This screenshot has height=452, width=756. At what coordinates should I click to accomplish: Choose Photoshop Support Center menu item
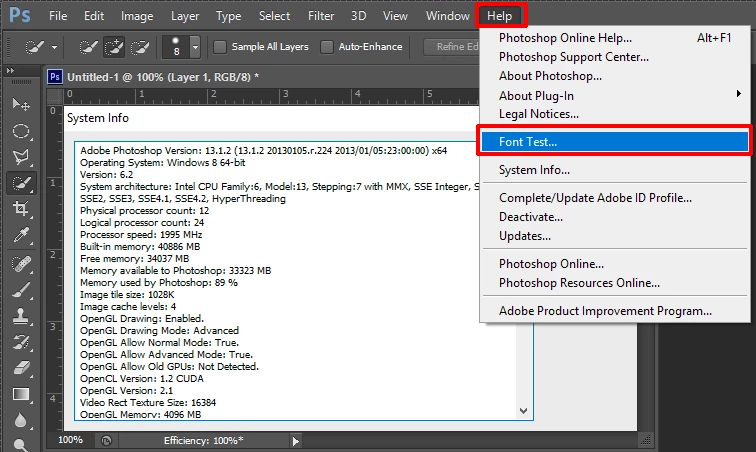(615, 57)
